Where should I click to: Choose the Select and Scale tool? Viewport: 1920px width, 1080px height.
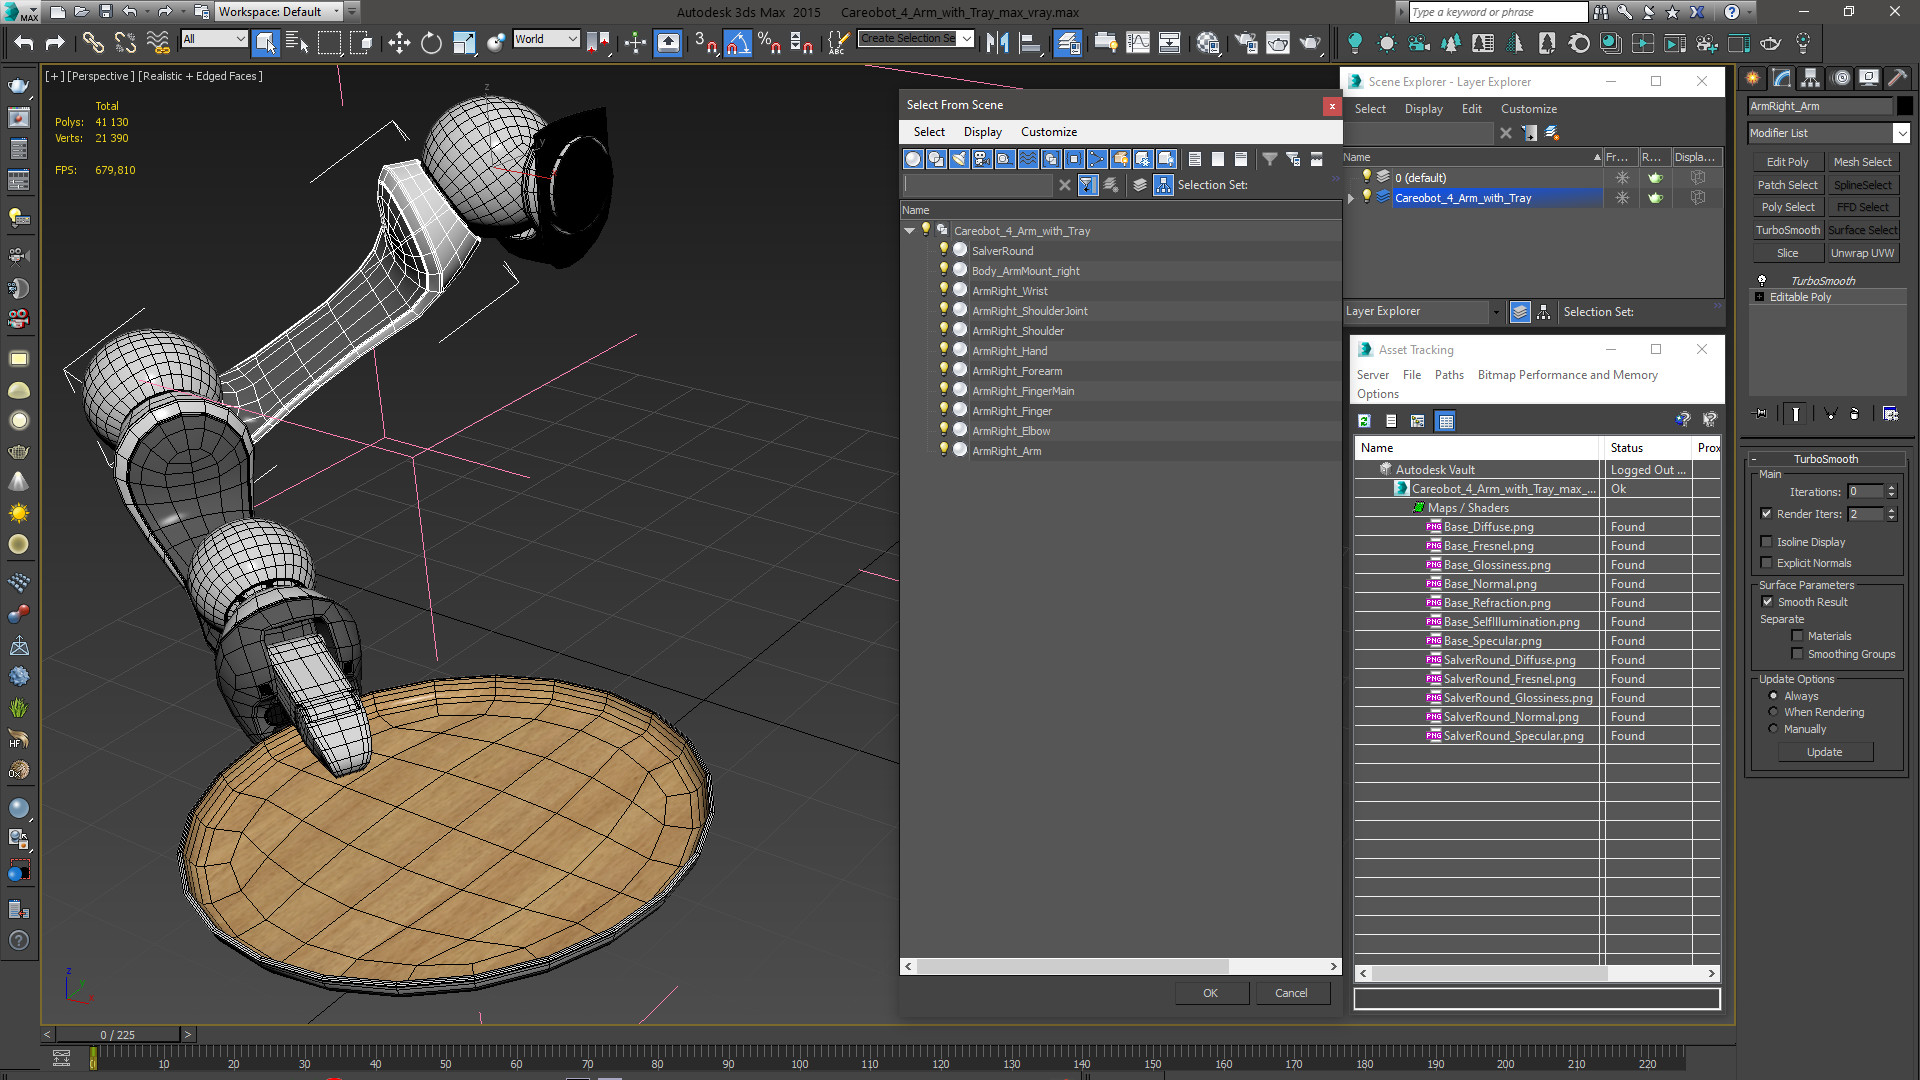(463, 42)
